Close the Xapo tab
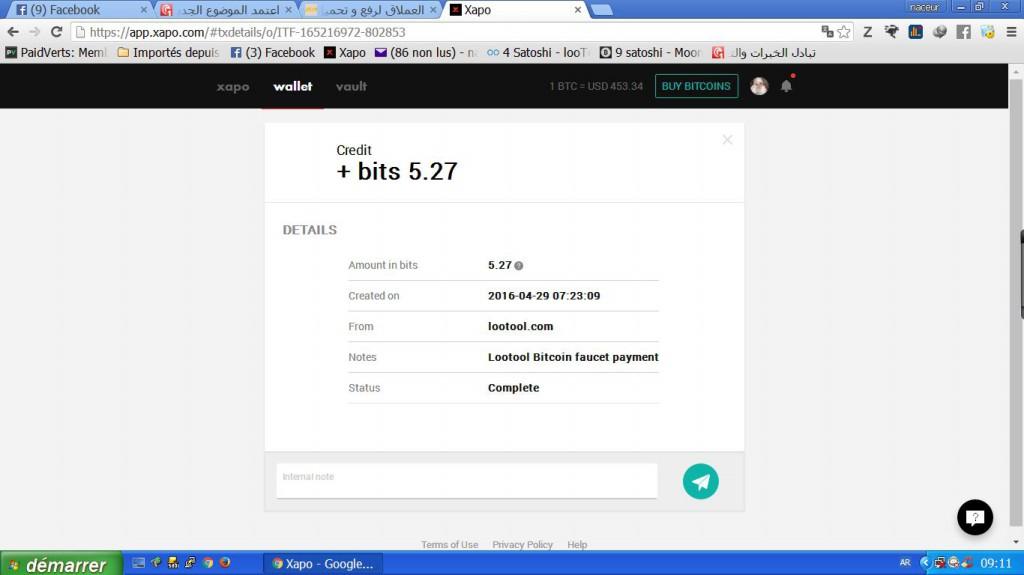 [x=577, y=10]
